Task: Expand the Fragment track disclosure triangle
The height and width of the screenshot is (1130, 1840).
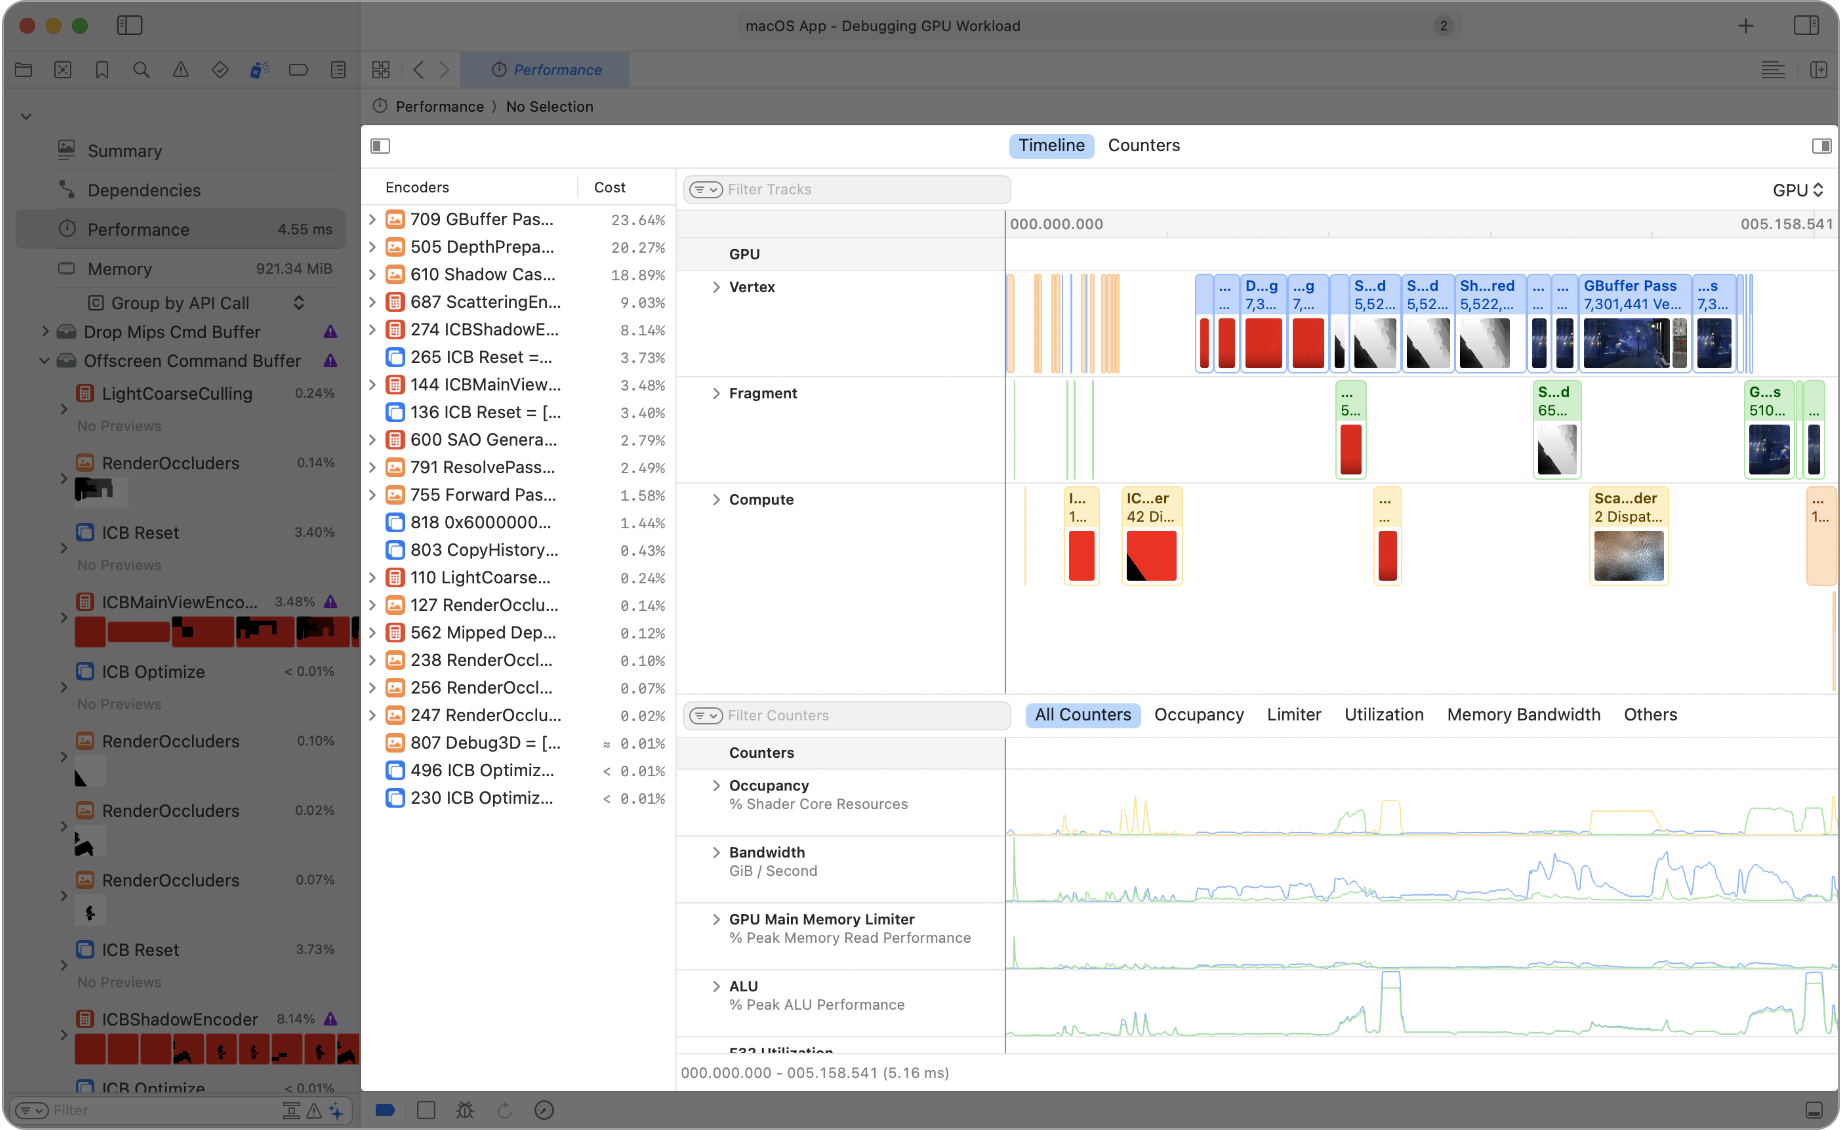Action: pyautogui.click(x=716, y=393)
